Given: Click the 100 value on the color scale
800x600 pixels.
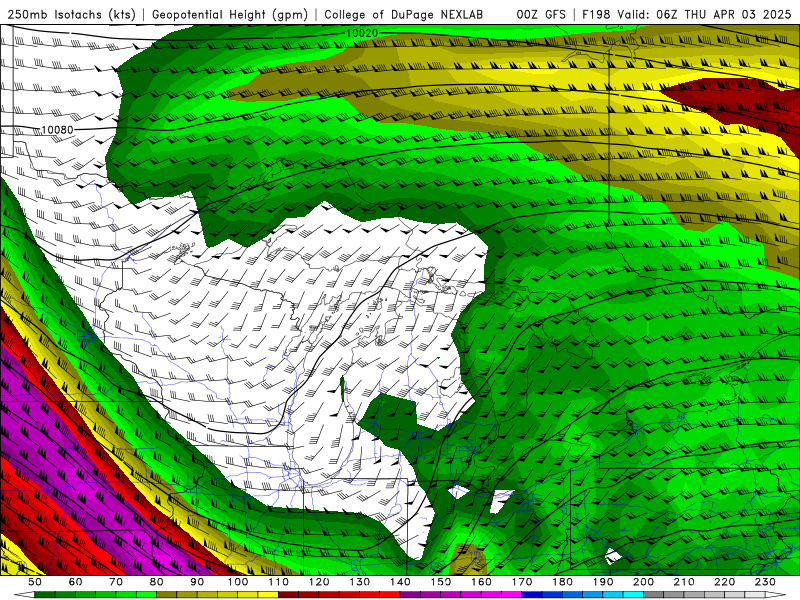Looking at the screenshot, I should pos(238,582).
